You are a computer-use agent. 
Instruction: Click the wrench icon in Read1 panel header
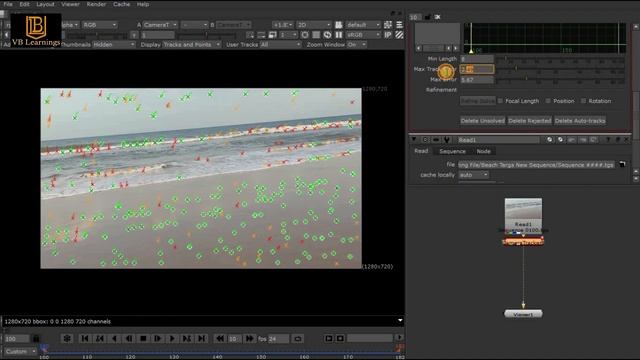447,140
